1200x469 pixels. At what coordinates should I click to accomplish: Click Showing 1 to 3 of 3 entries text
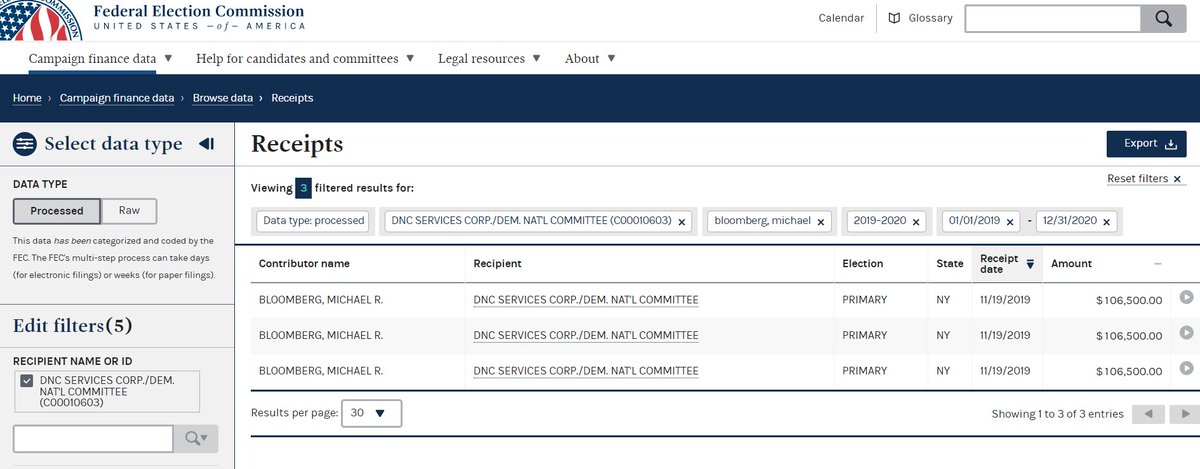click(1058, 414)
